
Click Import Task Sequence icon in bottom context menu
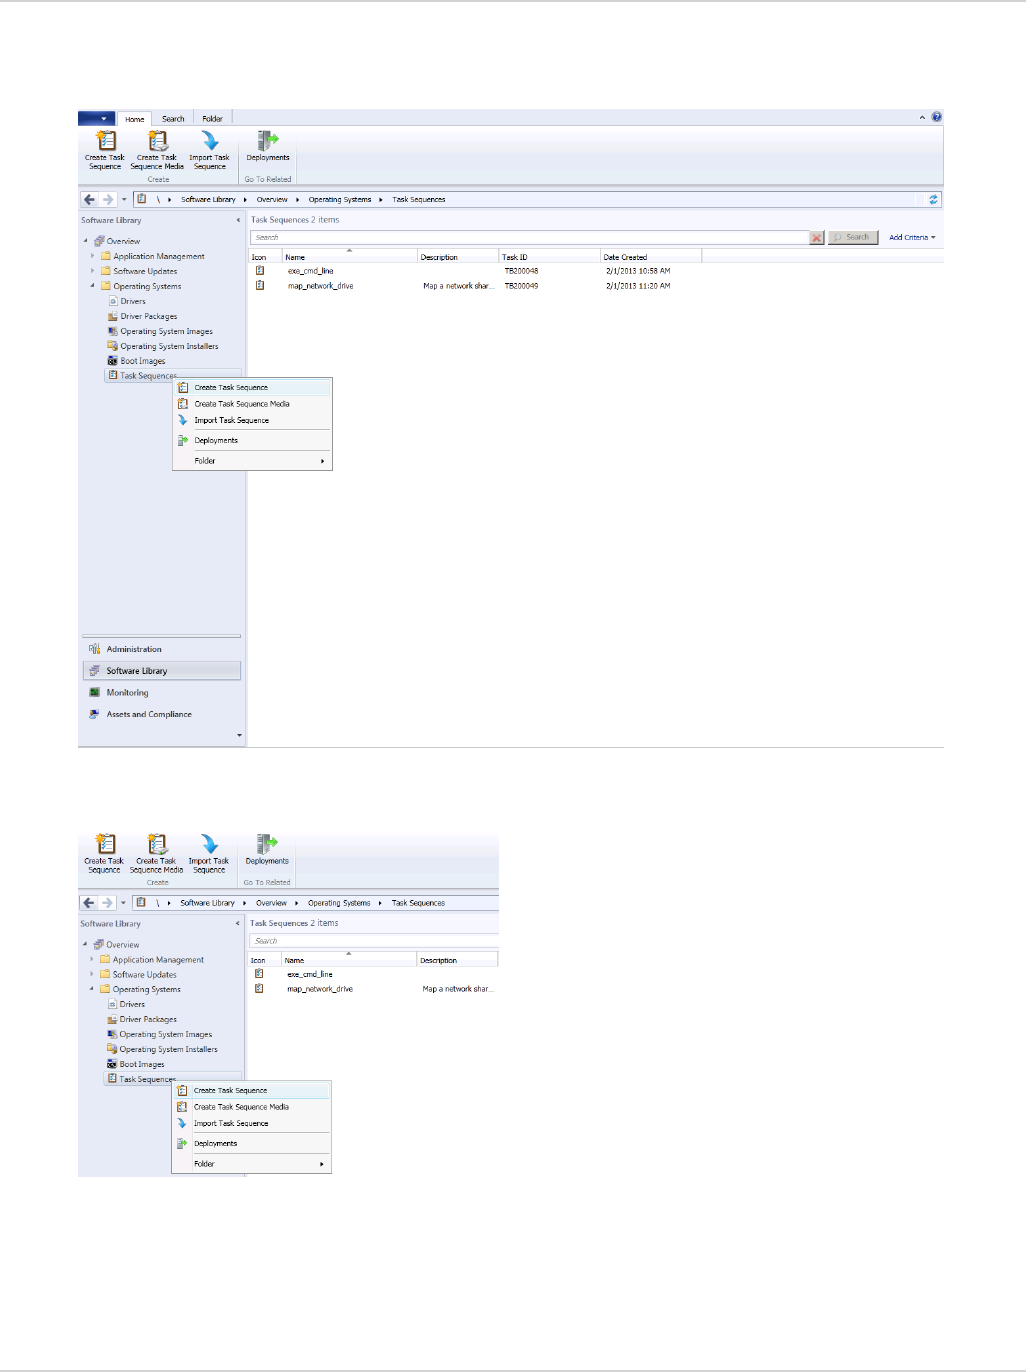(182, 1123)
